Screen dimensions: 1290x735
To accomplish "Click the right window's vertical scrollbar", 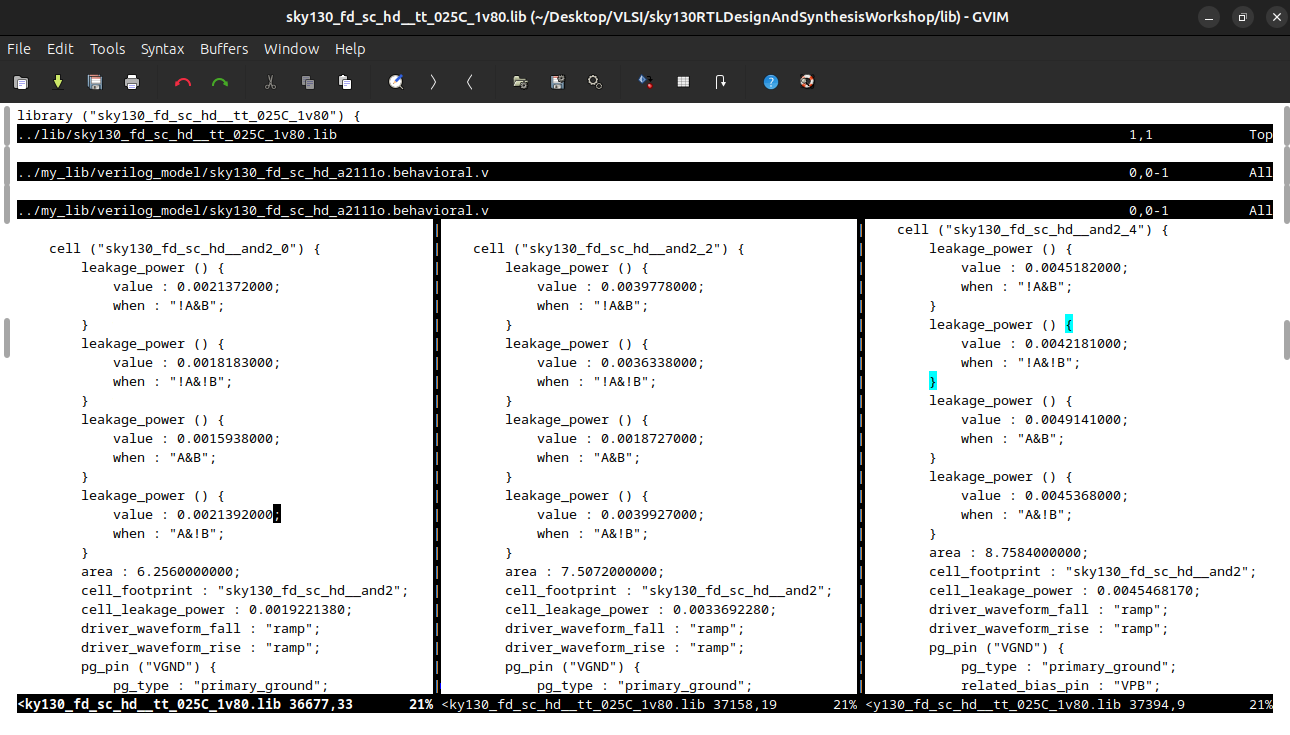I will [x=1286, y=340].
